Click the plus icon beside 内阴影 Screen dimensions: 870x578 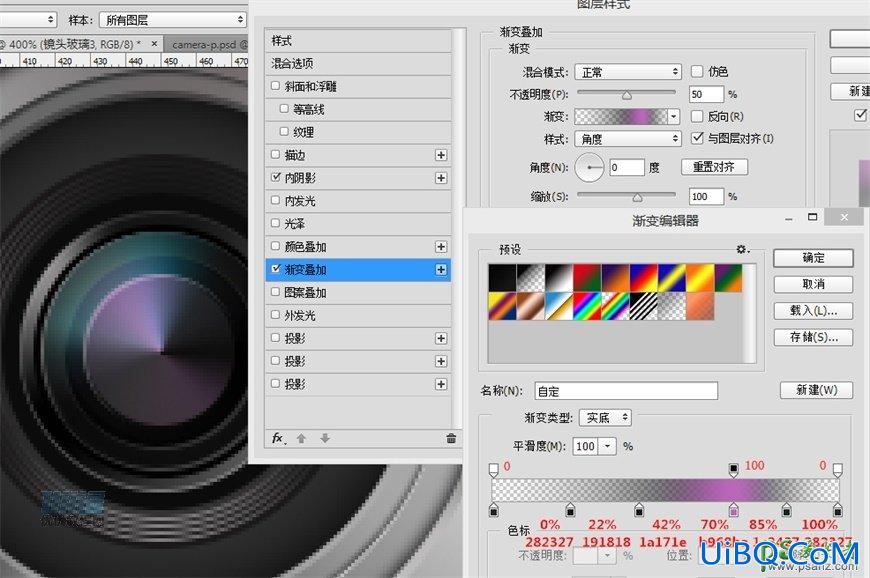coord(441,178)
